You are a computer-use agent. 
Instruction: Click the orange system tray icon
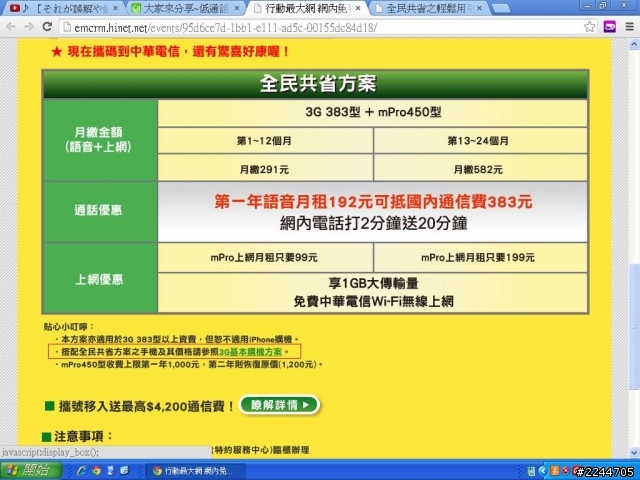pyautogui.click(x=554, y=471)
